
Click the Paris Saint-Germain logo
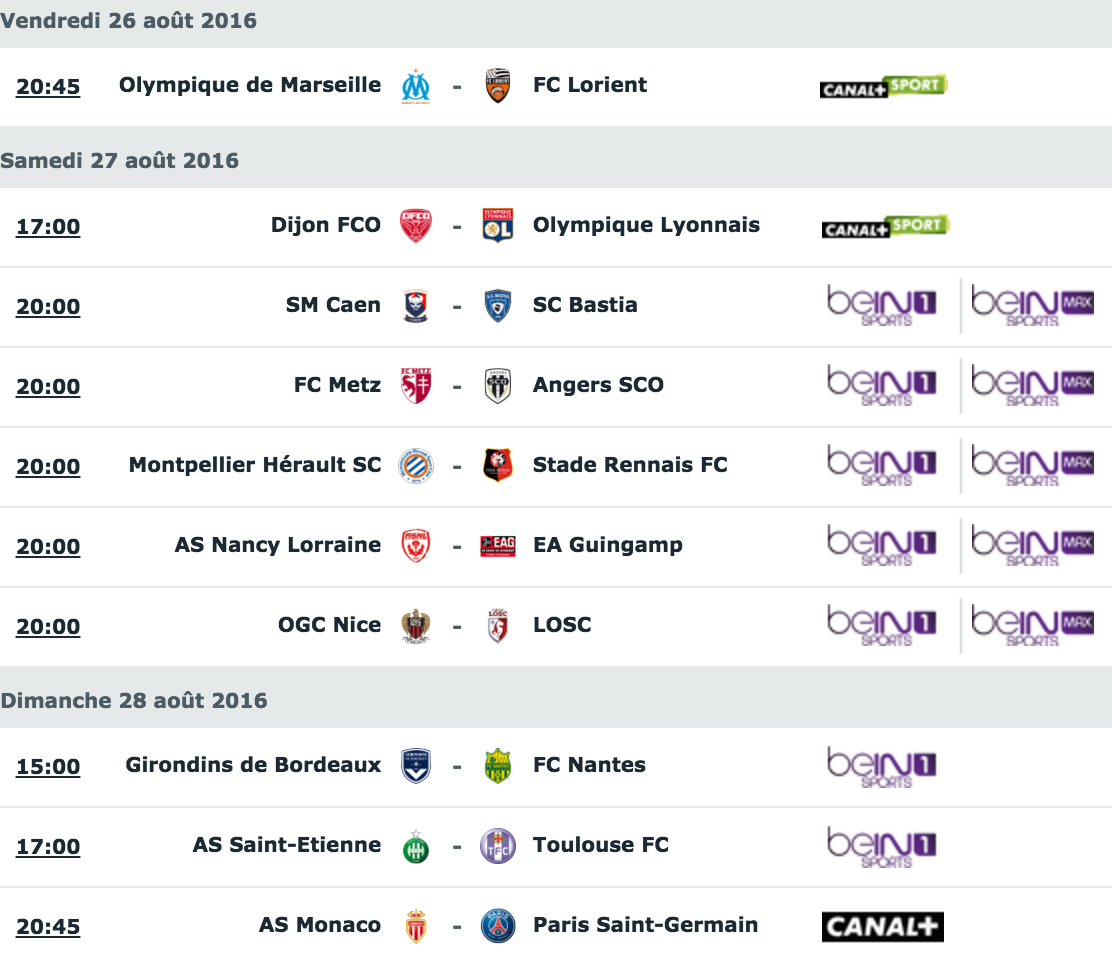(498, 926)
